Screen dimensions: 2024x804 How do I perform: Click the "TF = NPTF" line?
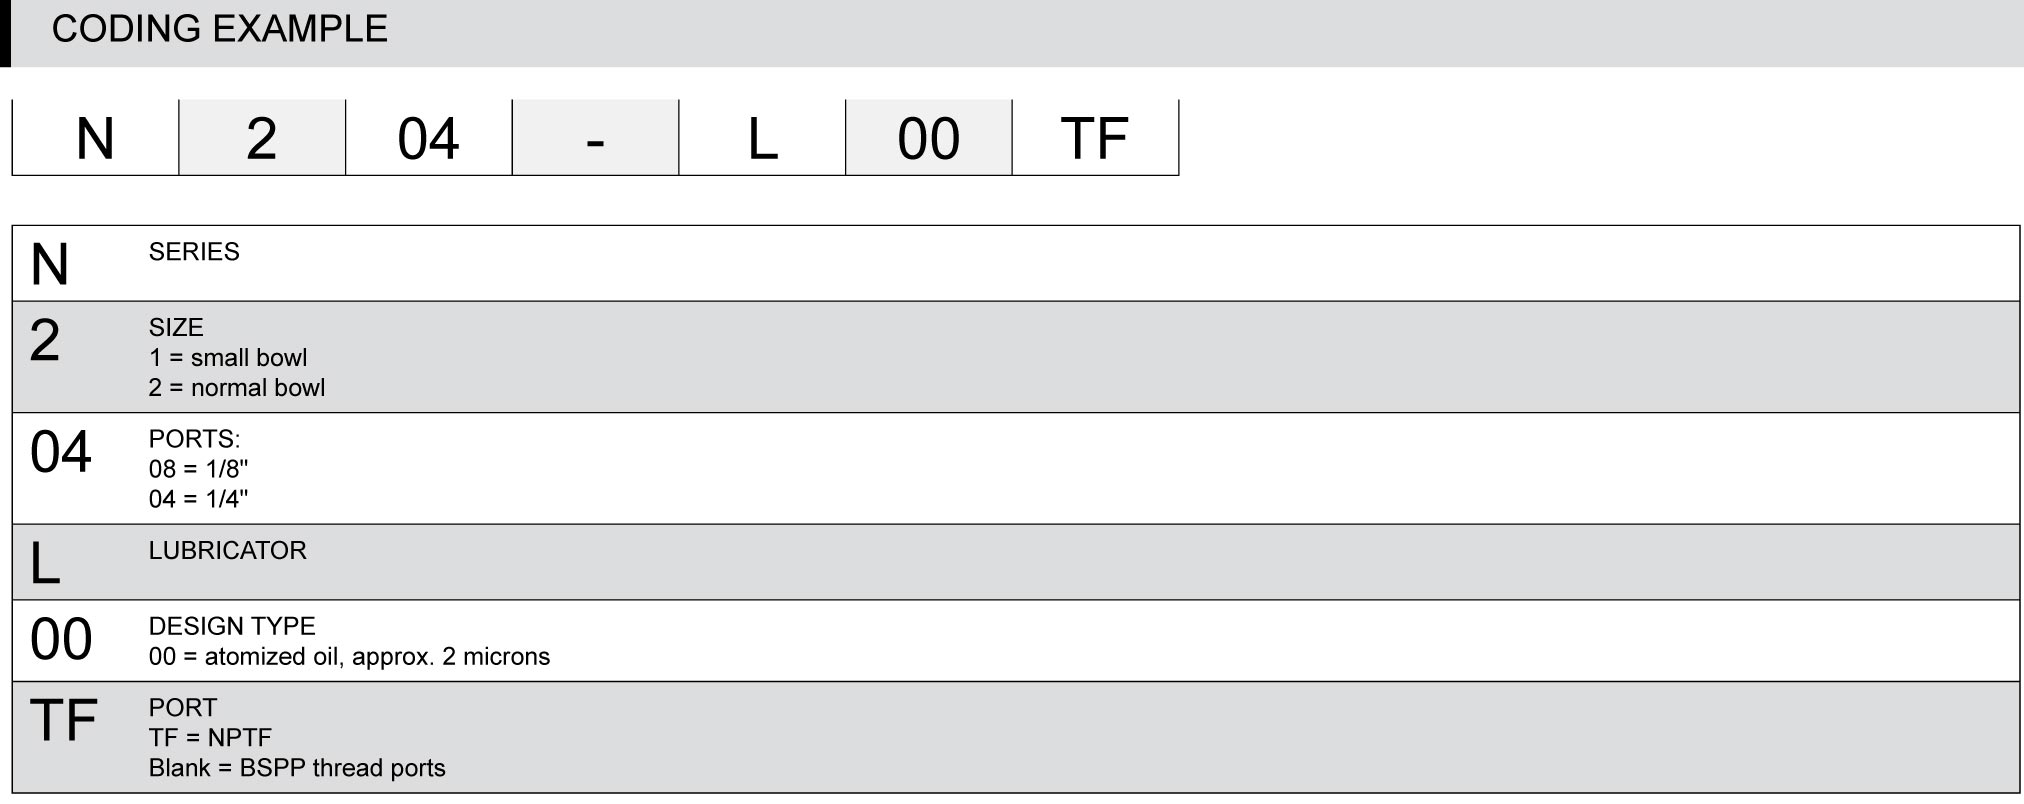[x=210, y=738]
